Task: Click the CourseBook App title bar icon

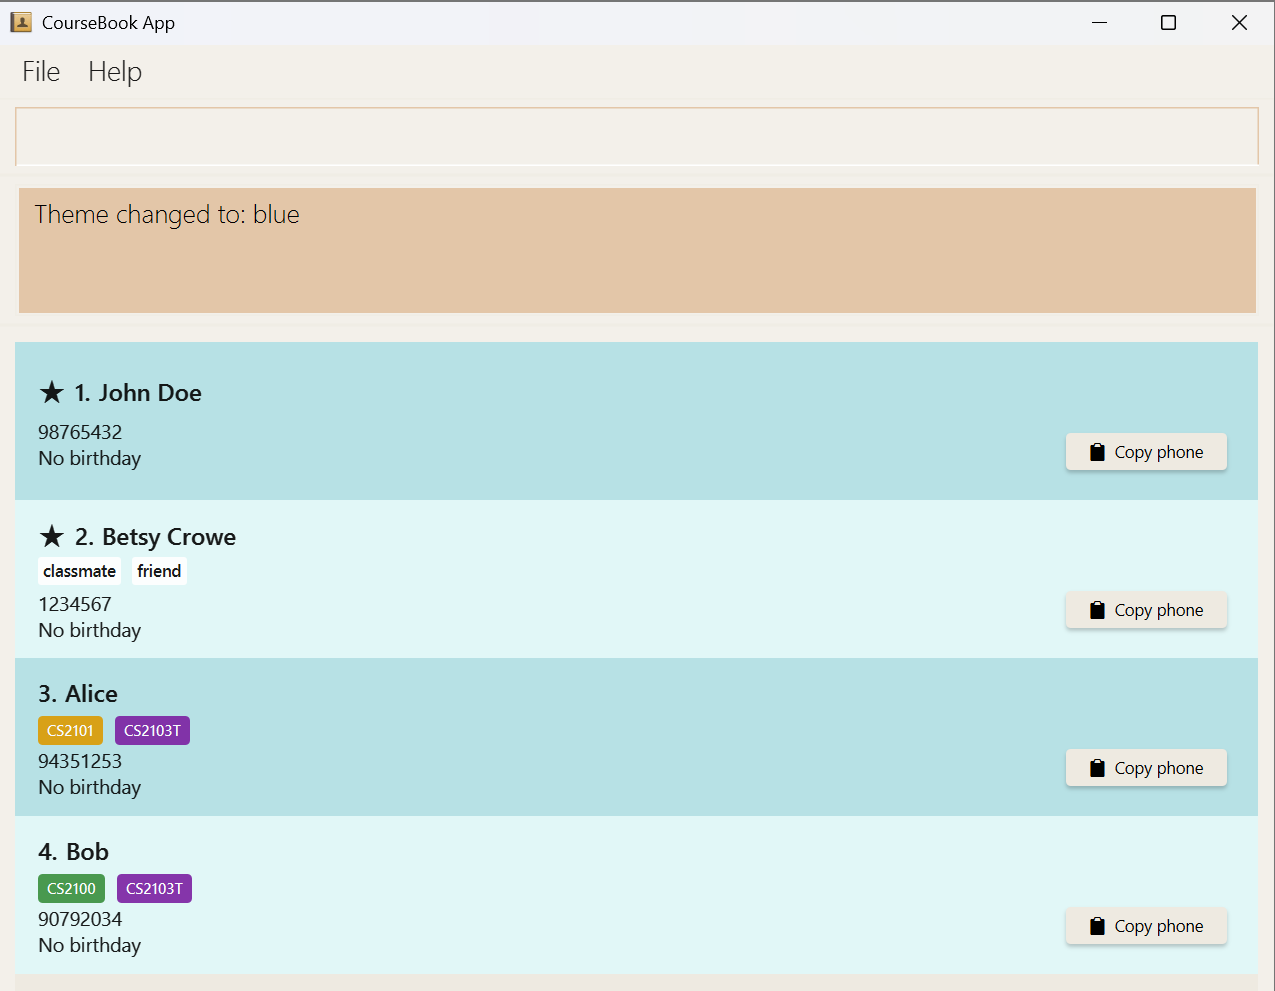Action: pos(21,22)
